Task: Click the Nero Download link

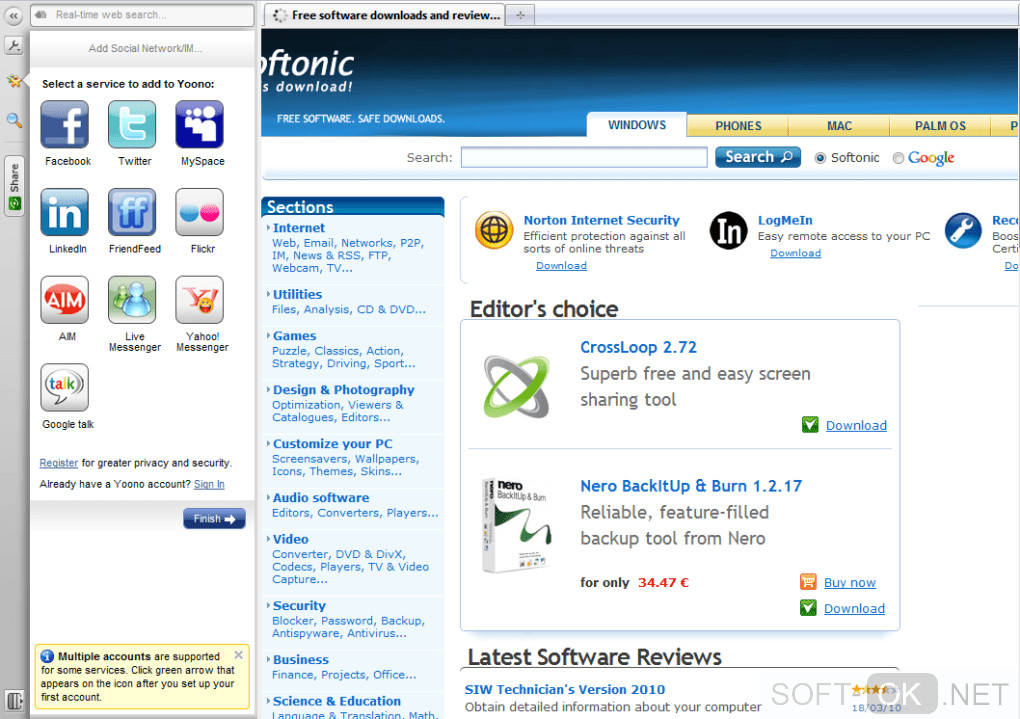Action: pyautogui.click(x=854, y=608)
